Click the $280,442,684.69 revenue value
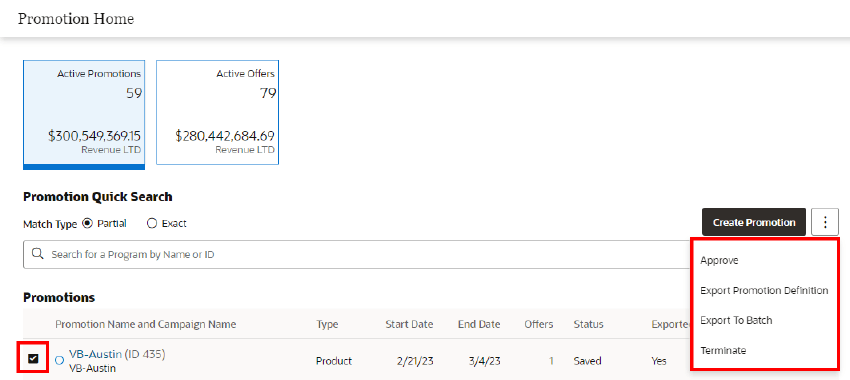Screen dimensions: 850x380 coord(225,136)
